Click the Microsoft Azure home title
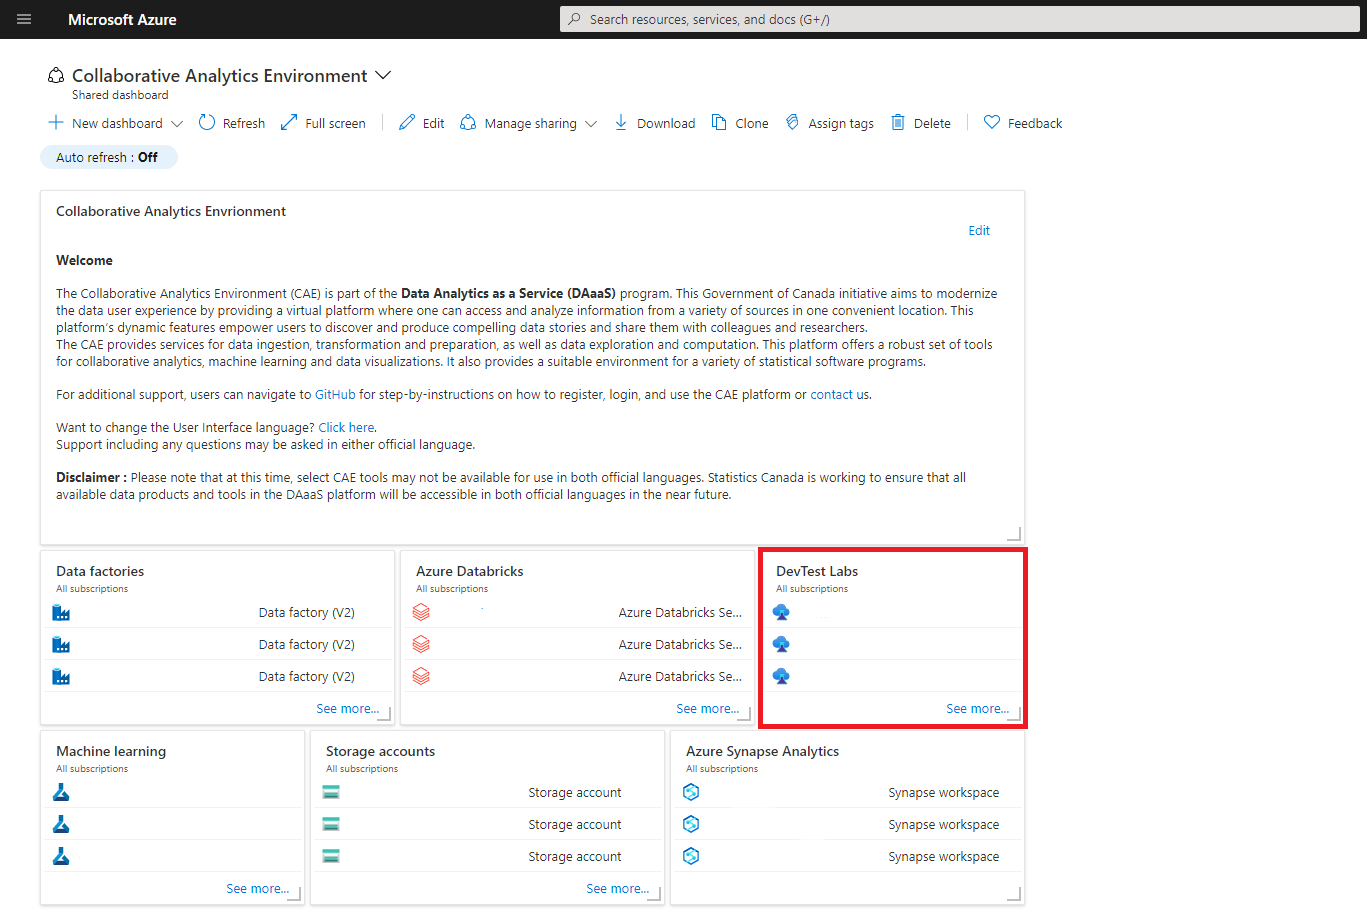This screenshot has height=922, width=1367. click(x=122, y=20)
